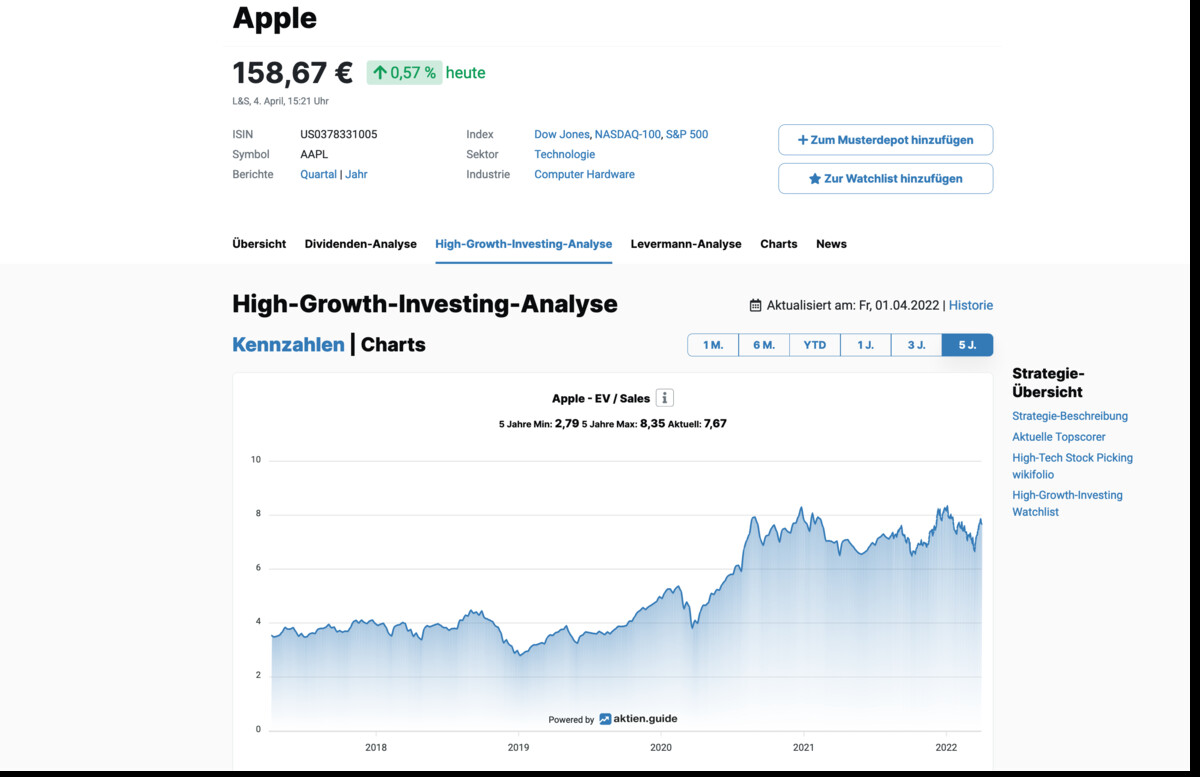Click the Dow Jones index link
The image size is (1200, 777).
[561, 134]
